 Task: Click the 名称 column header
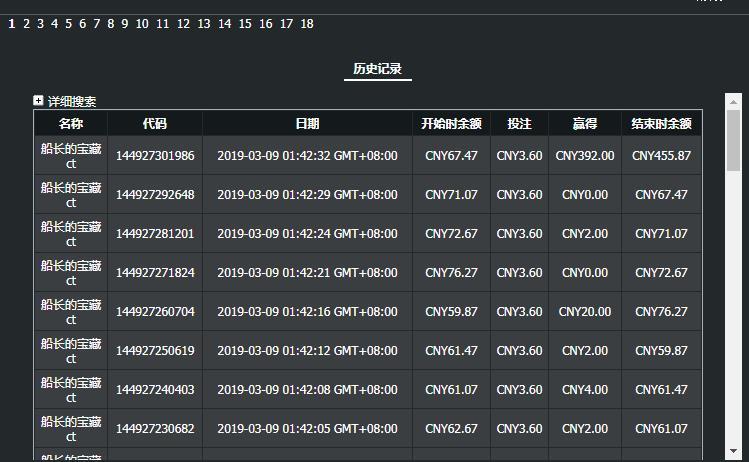point(71,124)
